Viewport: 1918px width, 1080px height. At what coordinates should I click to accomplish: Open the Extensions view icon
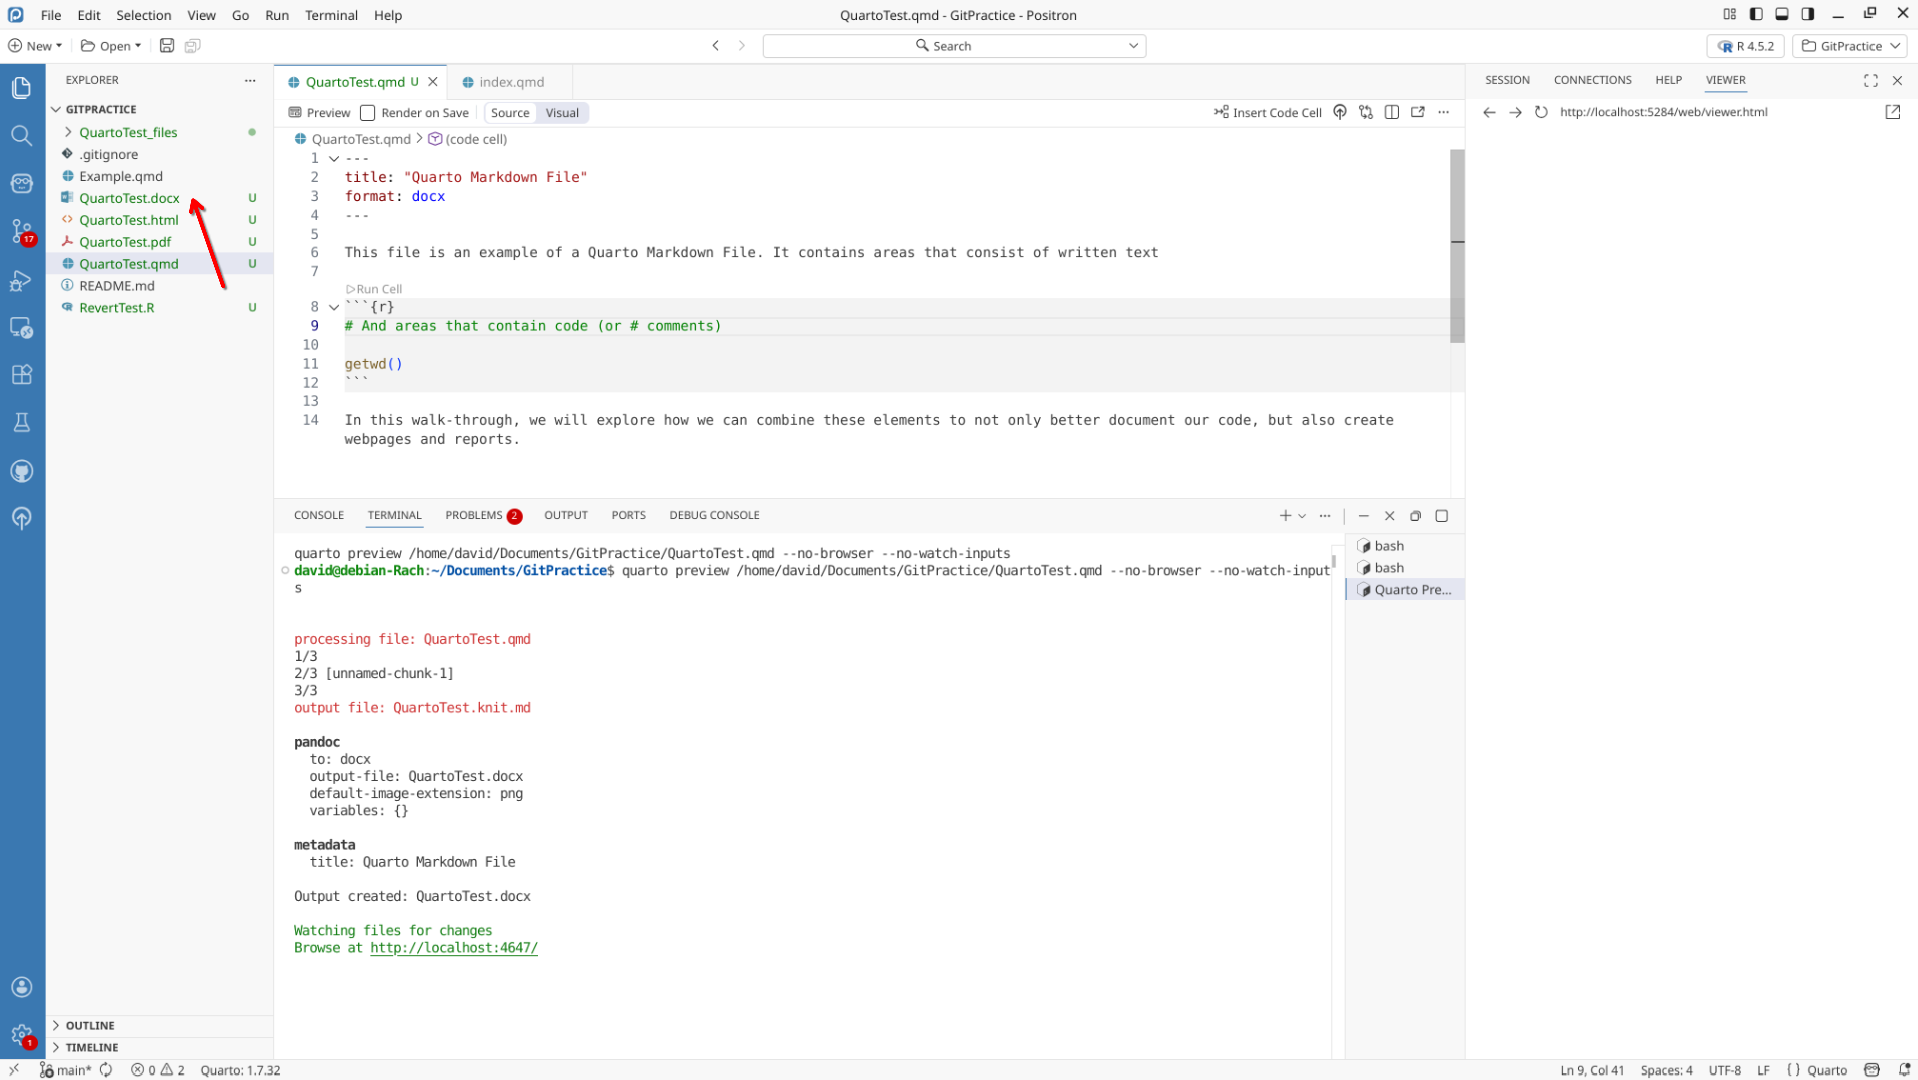click(x=22, y=375)
